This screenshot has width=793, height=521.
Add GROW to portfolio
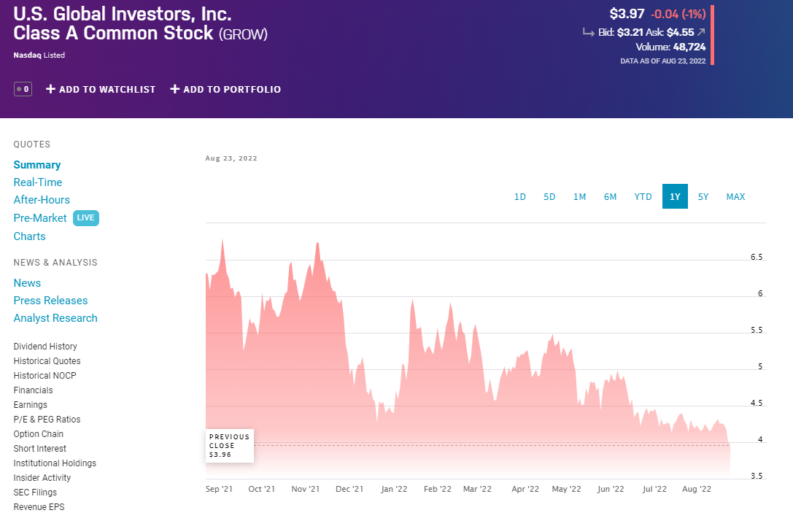coord(226,89)
